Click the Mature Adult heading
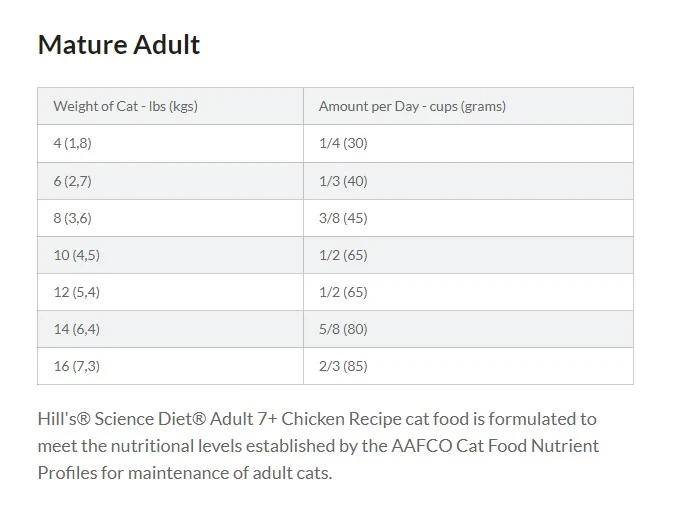Screen dimensions: 673x505 coord(119,45)
